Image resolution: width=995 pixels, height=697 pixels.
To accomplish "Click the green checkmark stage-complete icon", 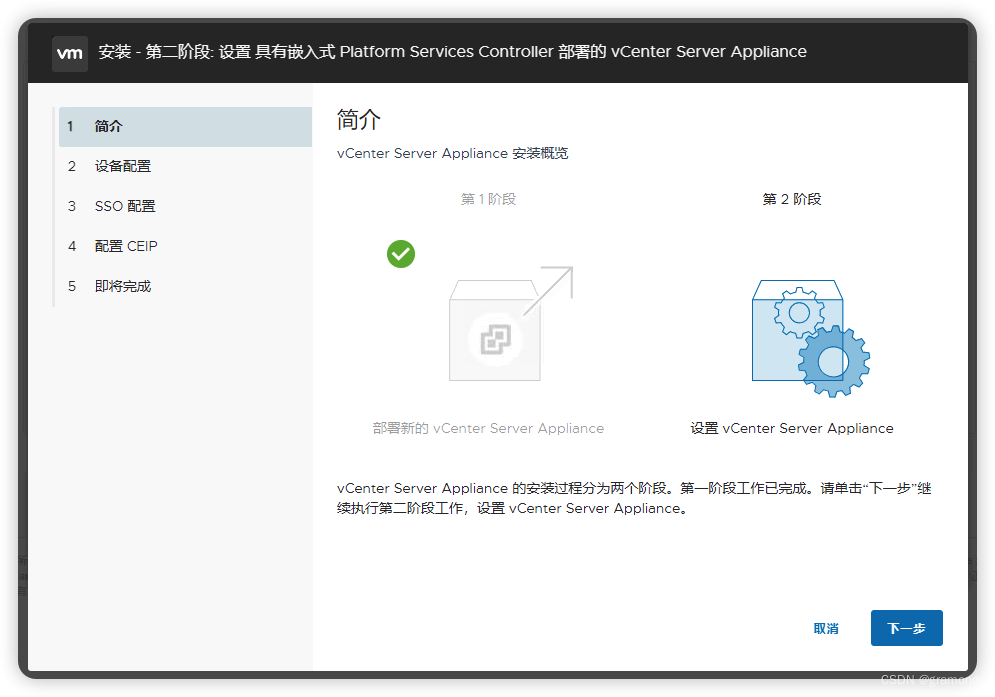I will click(401, 254).
